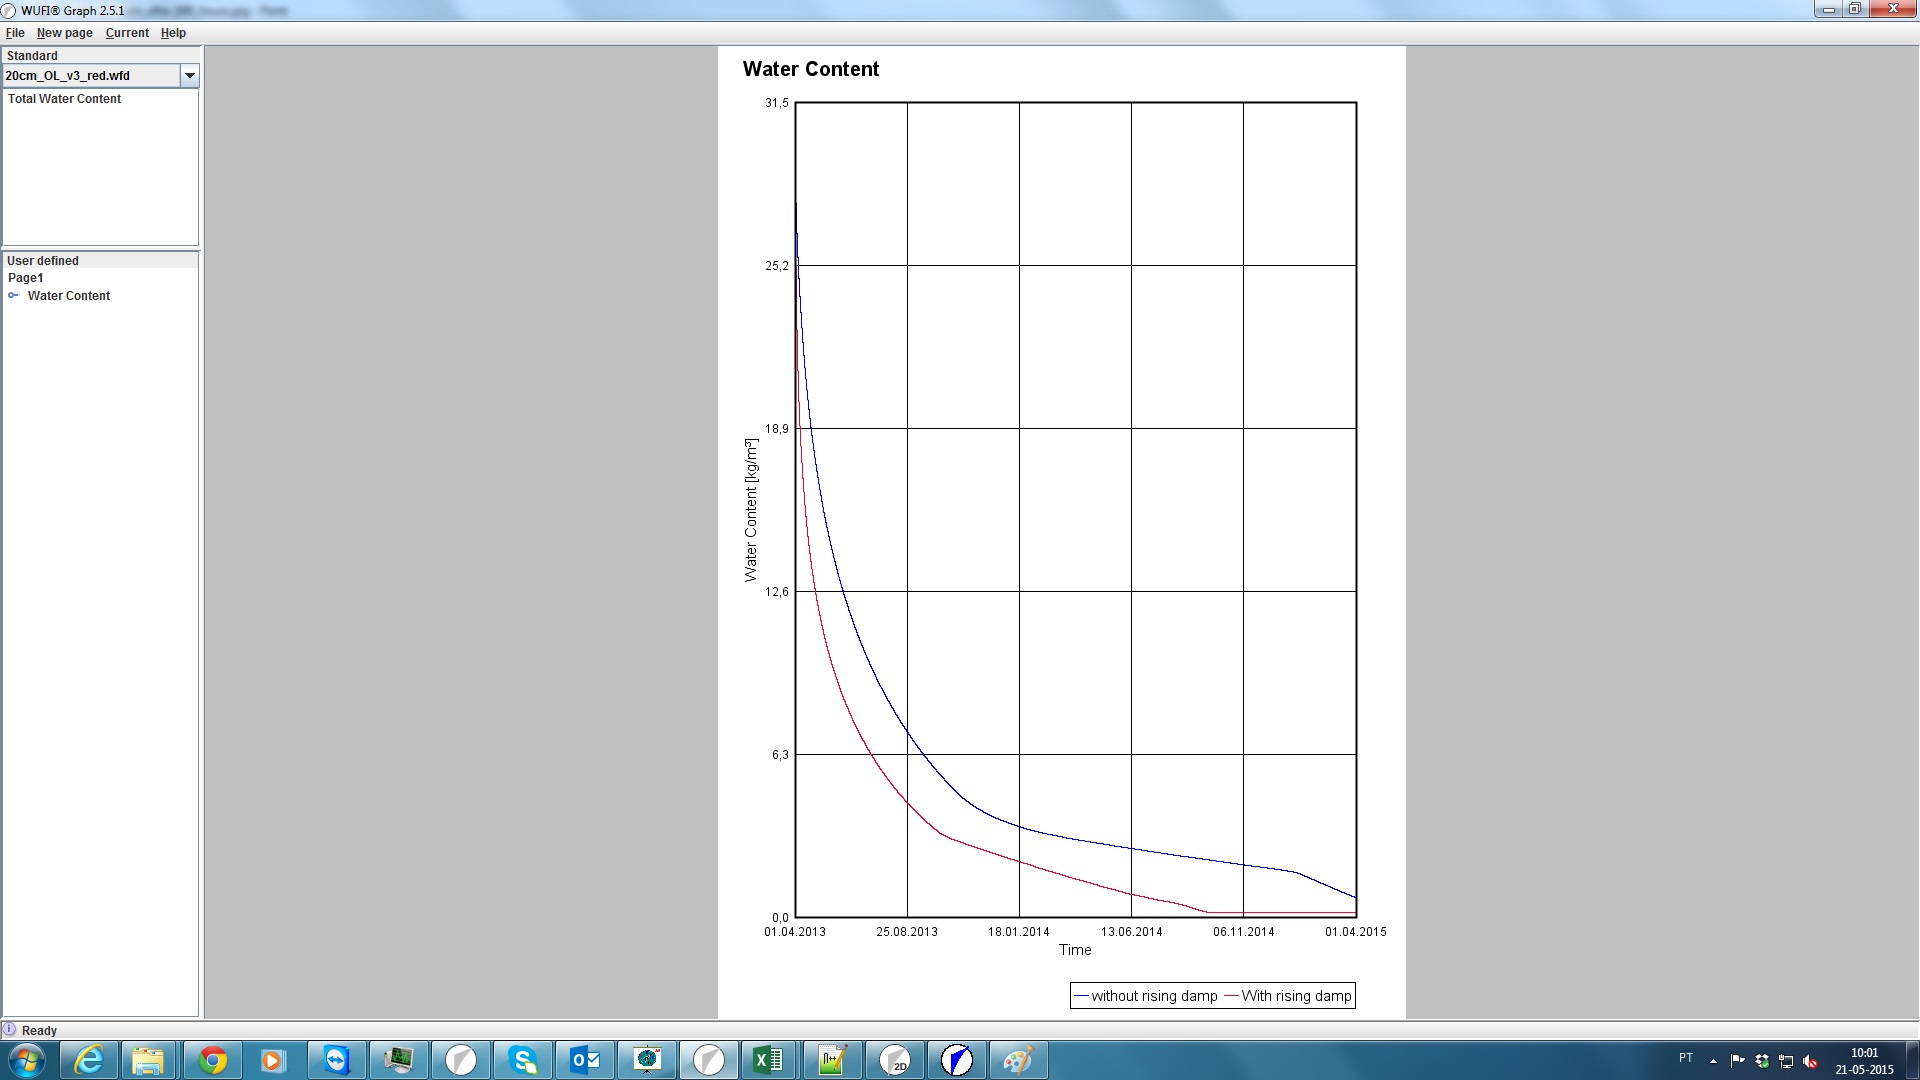Viewport: 1920px width, 1080px height.
Task: Select Water Content under Page1
Action: (70, 296)
